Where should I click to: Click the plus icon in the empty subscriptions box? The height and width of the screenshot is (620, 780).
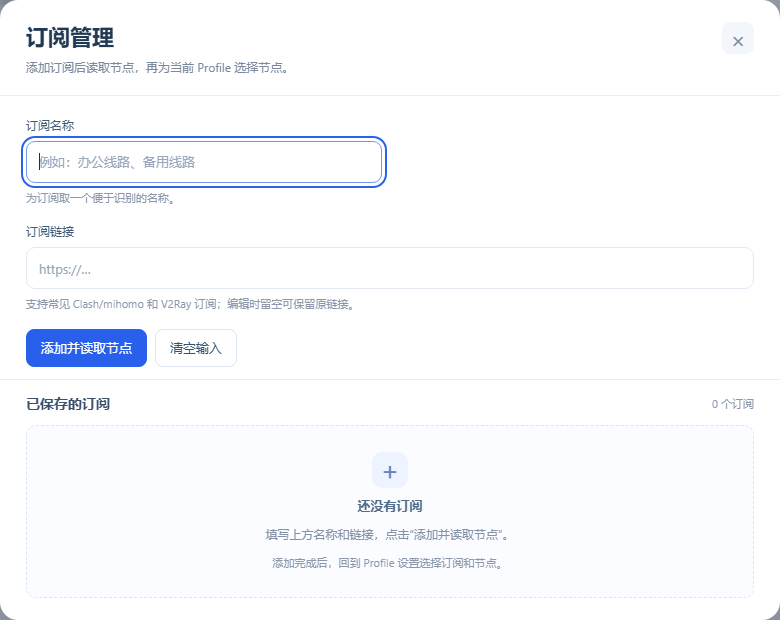390,471
